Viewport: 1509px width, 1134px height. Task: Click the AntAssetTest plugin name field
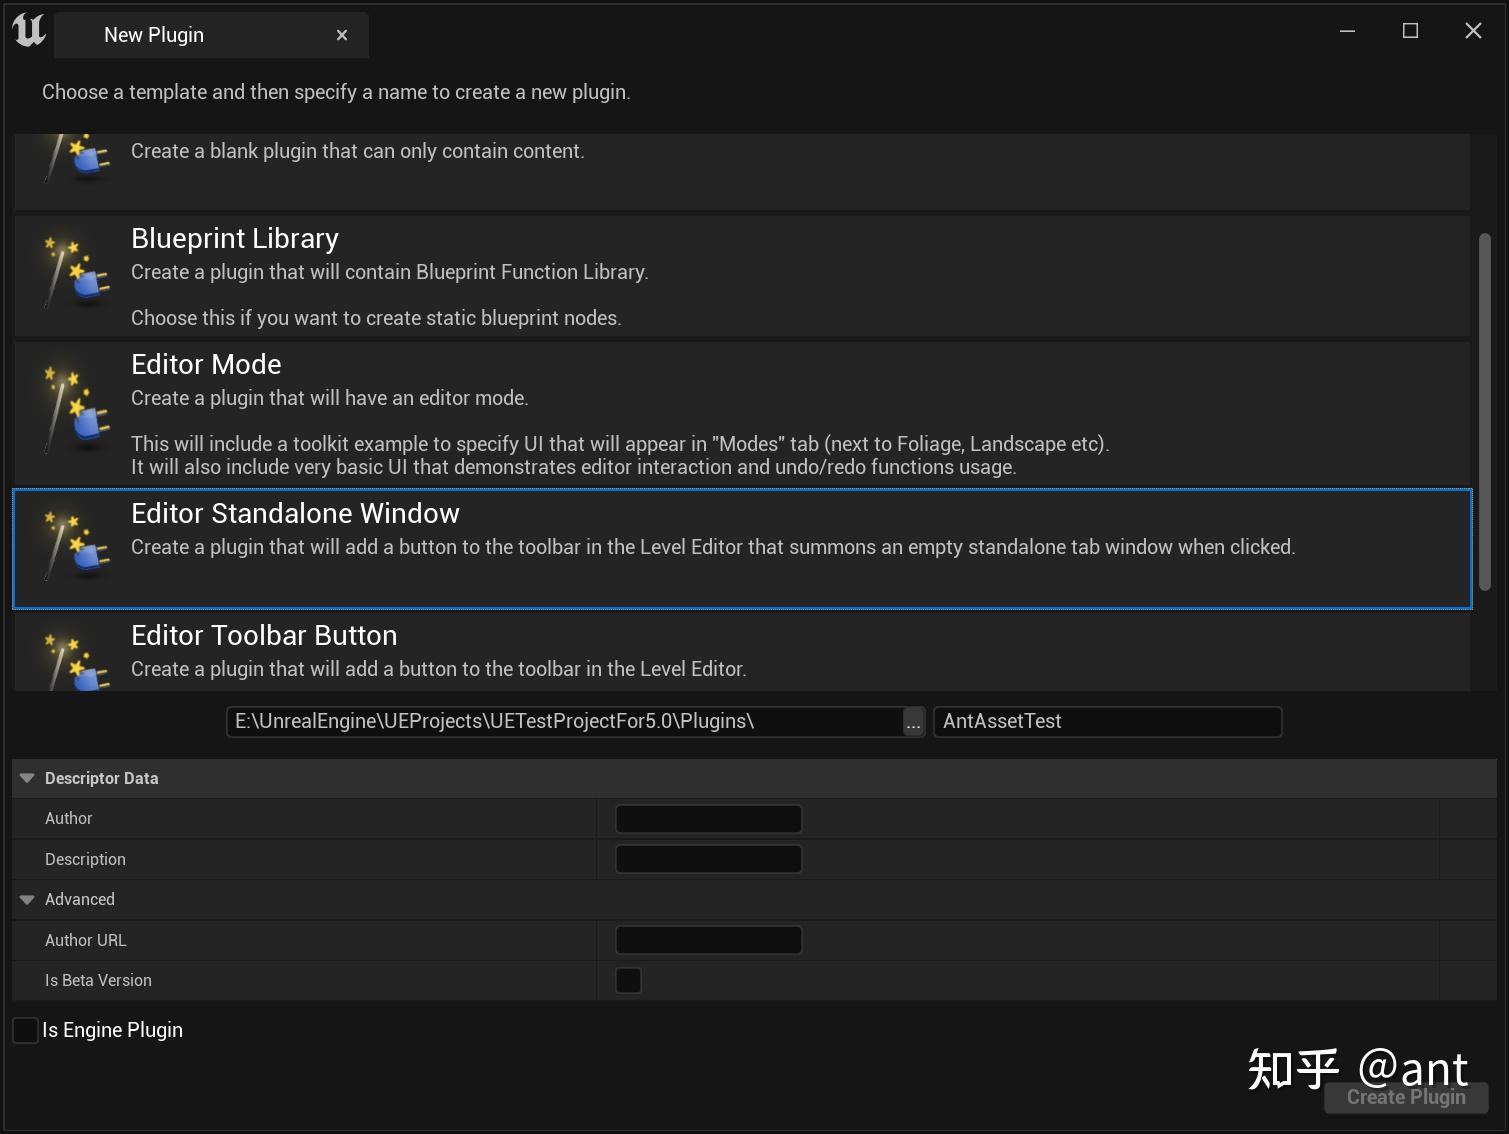[1106, 721]
